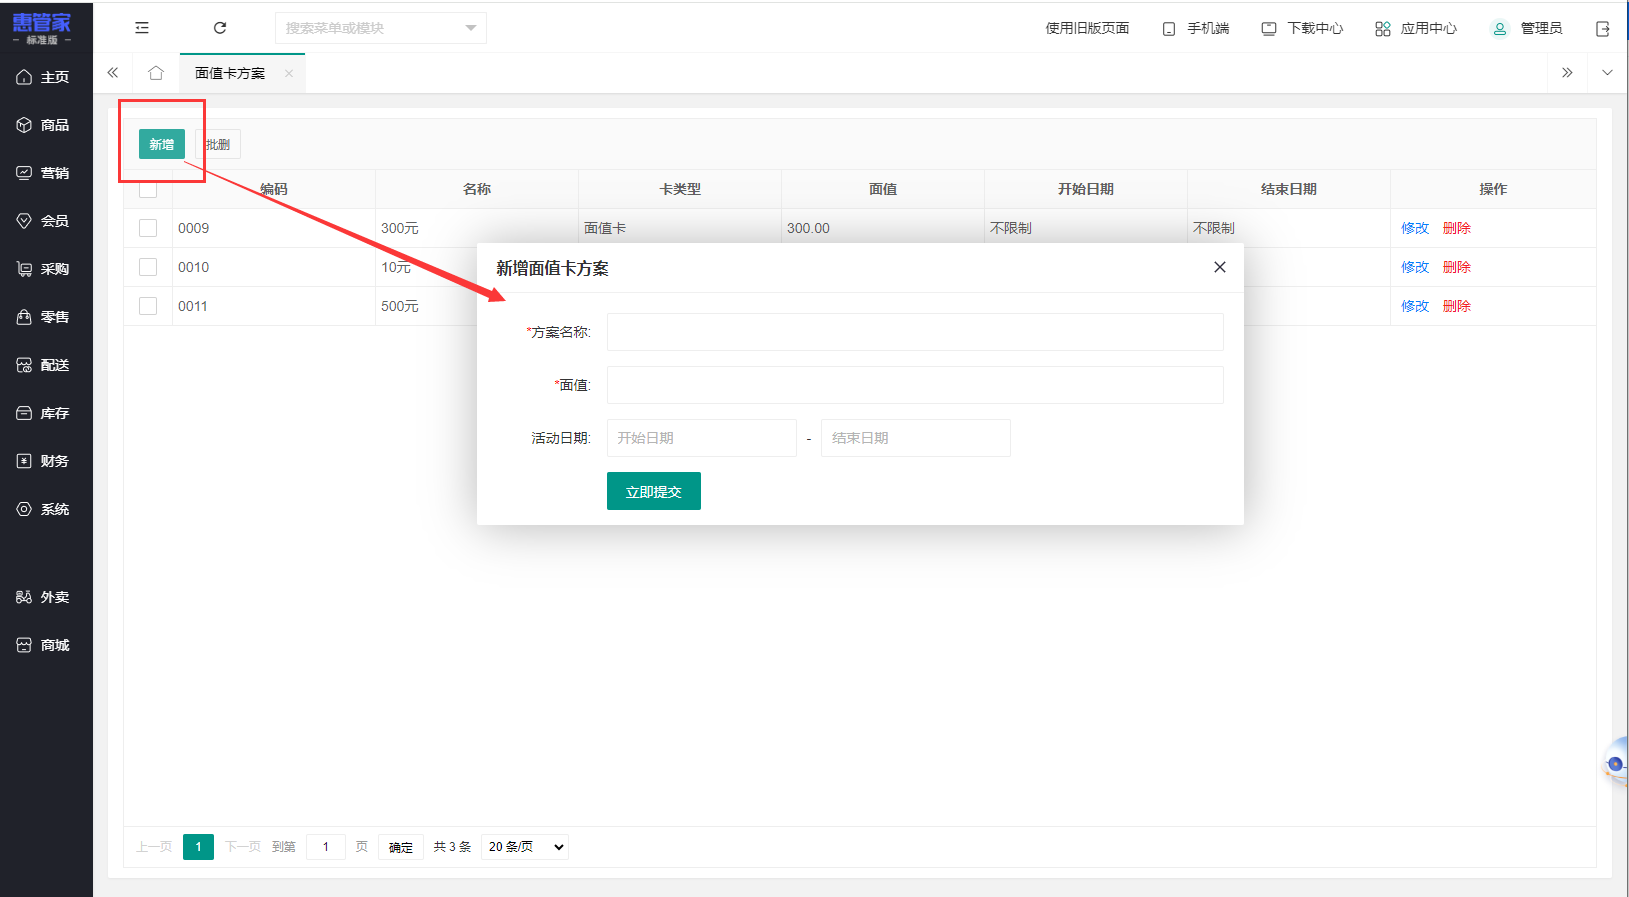Switch to the 面值卡方案 tab
Screen dimensions: 1629x897
230,73
